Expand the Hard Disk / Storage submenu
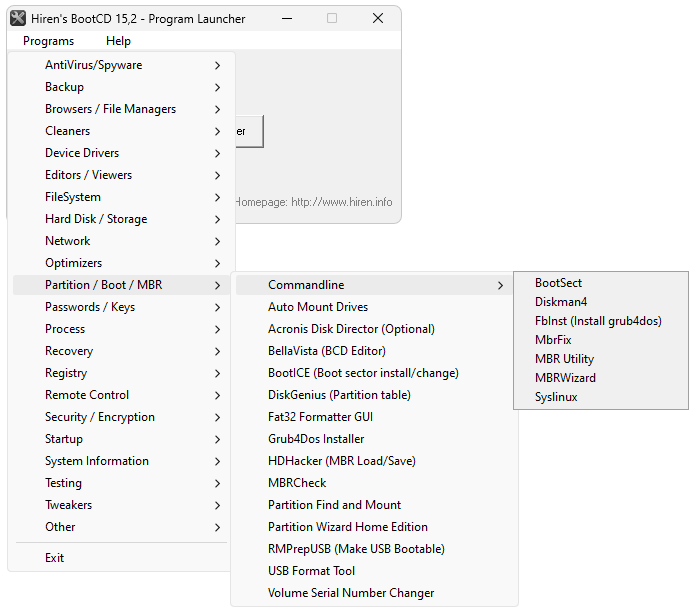This screenshot has height=615, width=695. point(96,219)
